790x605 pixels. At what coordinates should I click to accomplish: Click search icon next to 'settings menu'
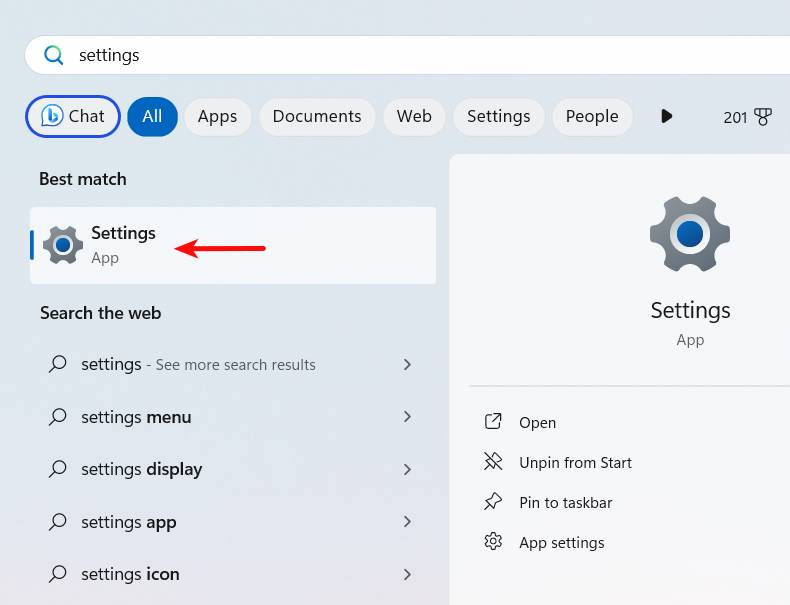pyautogui.click(x=57, y=417)
